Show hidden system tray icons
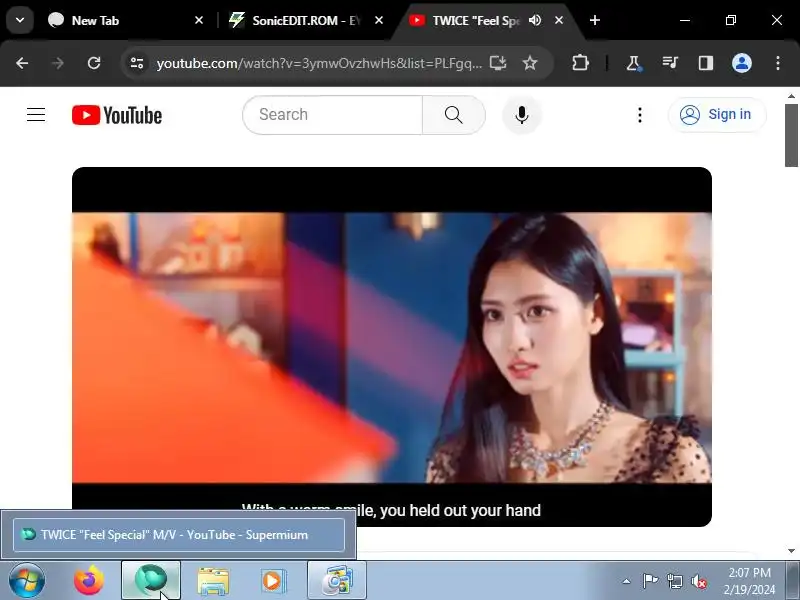This screenshot has width=800, height=600. pyautogui.click(x=627, y=581)
